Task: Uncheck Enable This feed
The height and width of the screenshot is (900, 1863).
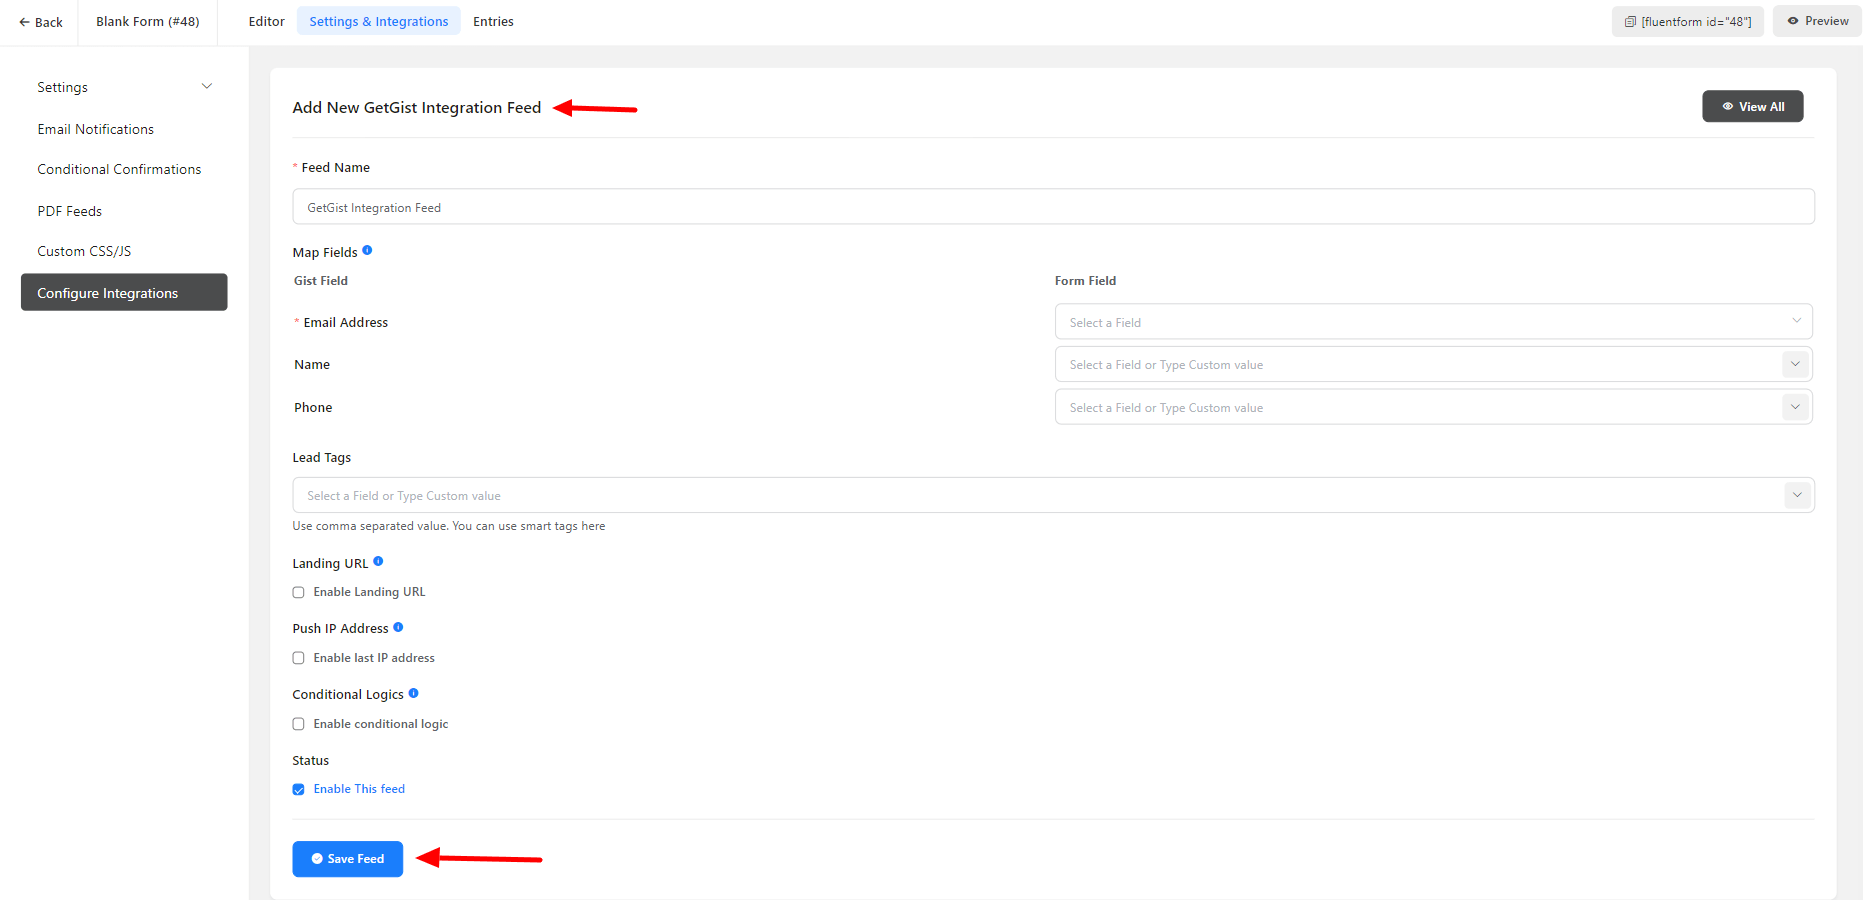Action: (x=298, y=789)
